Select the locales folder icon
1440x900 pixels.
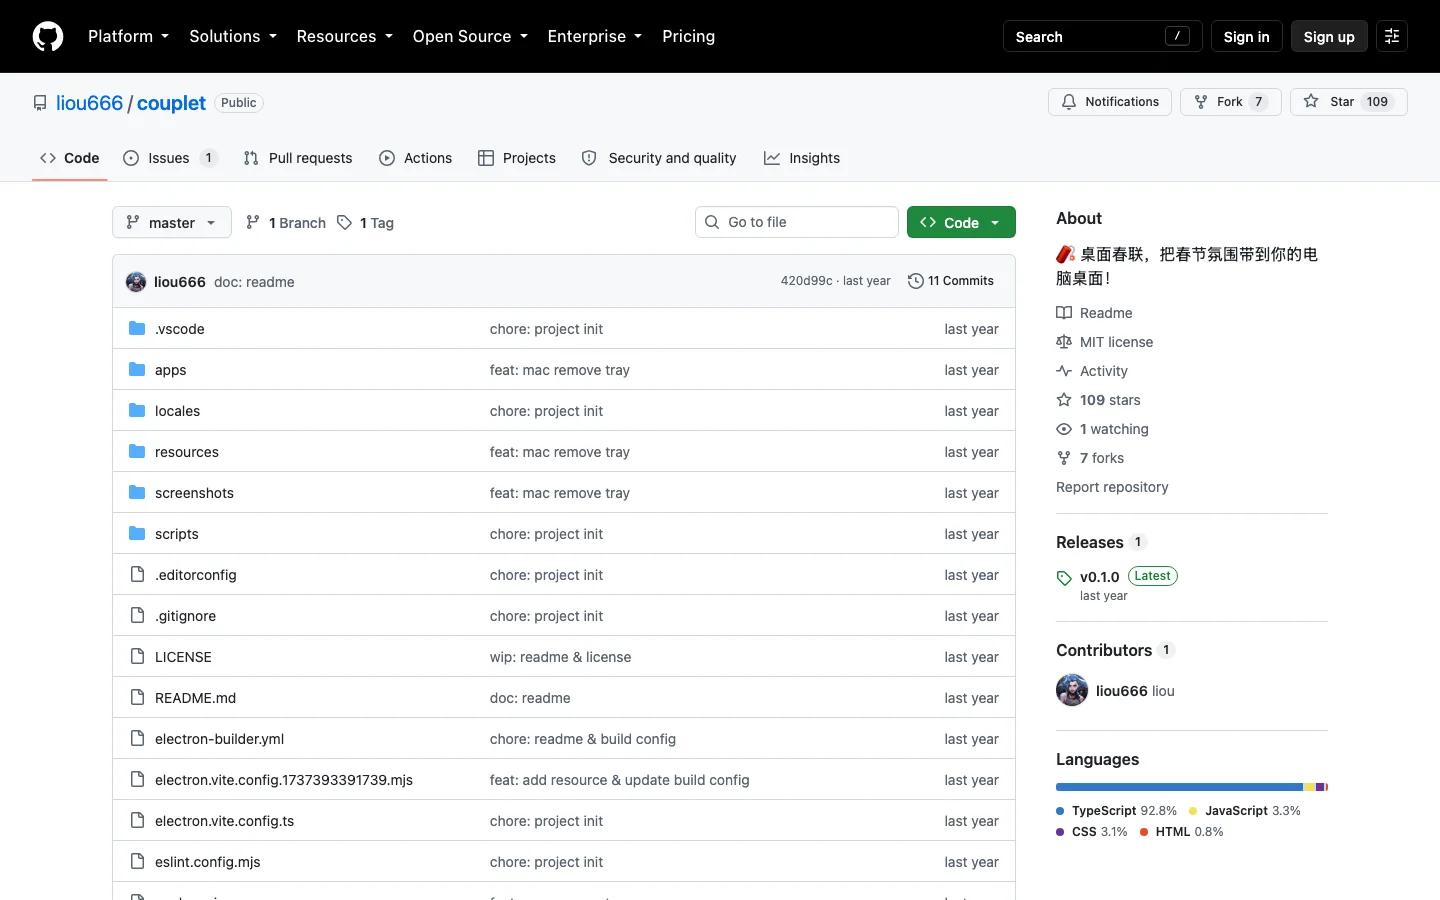137,411
